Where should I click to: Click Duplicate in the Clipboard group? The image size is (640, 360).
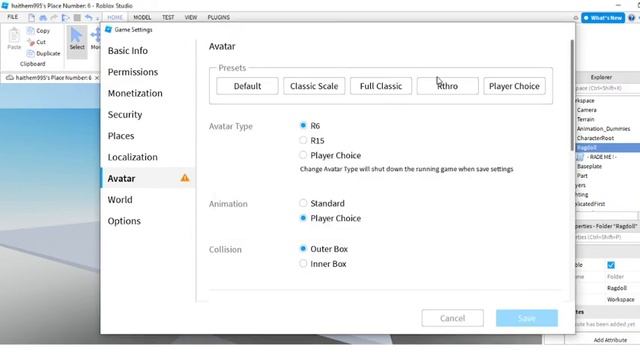(x=43, y=53)
